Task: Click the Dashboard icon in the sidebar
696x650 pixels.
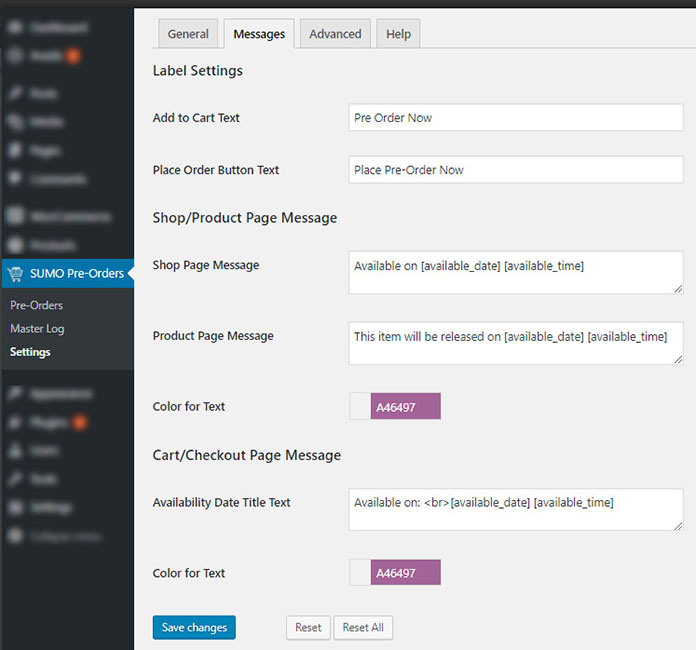Action: (x=16, y=27)
